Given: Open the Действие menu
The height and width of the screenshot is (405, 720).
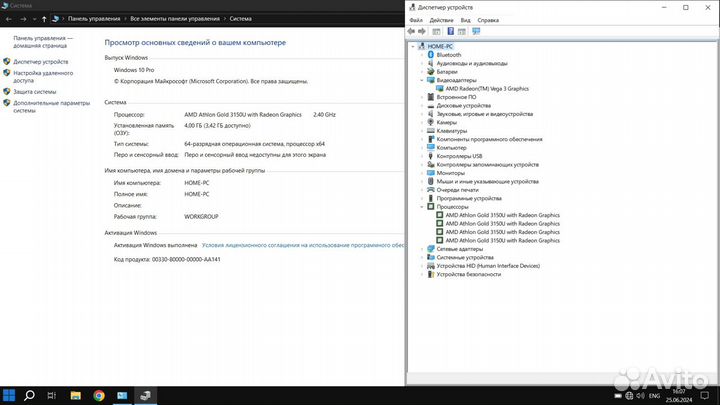Looking at the screenshot, I should (441, 20).
